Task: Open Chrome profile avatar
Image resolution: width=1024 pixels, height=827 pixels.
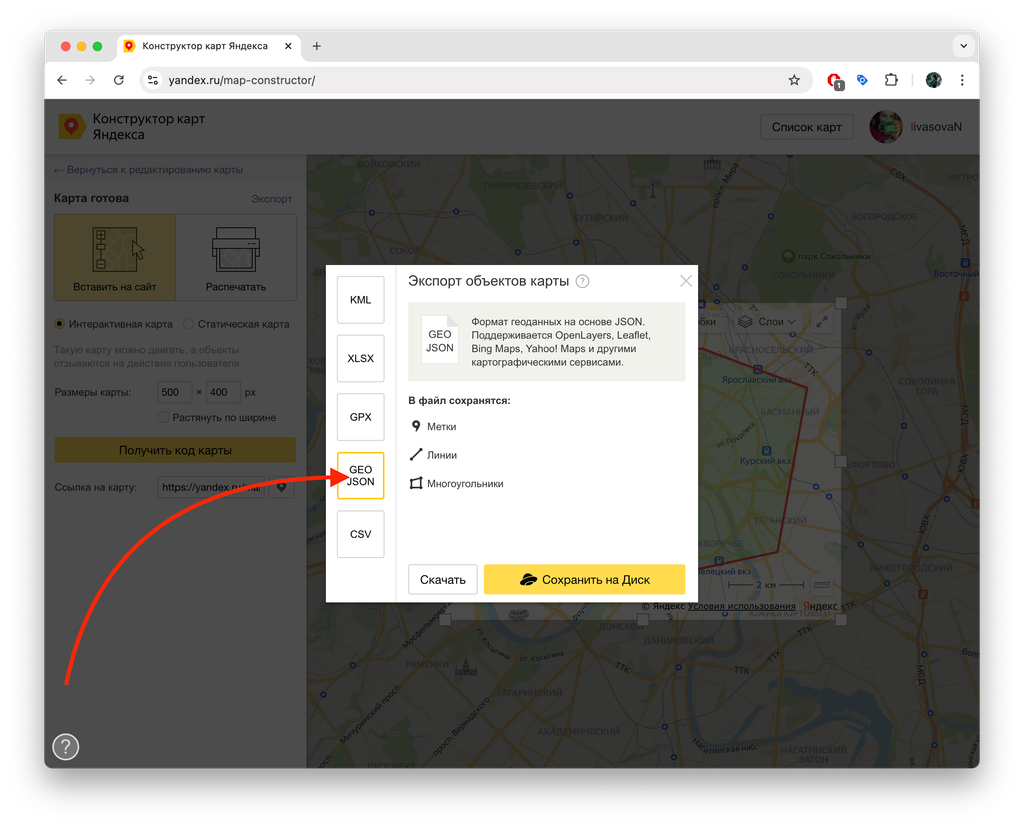Action: pyautogui.click(x=934, y=80)
